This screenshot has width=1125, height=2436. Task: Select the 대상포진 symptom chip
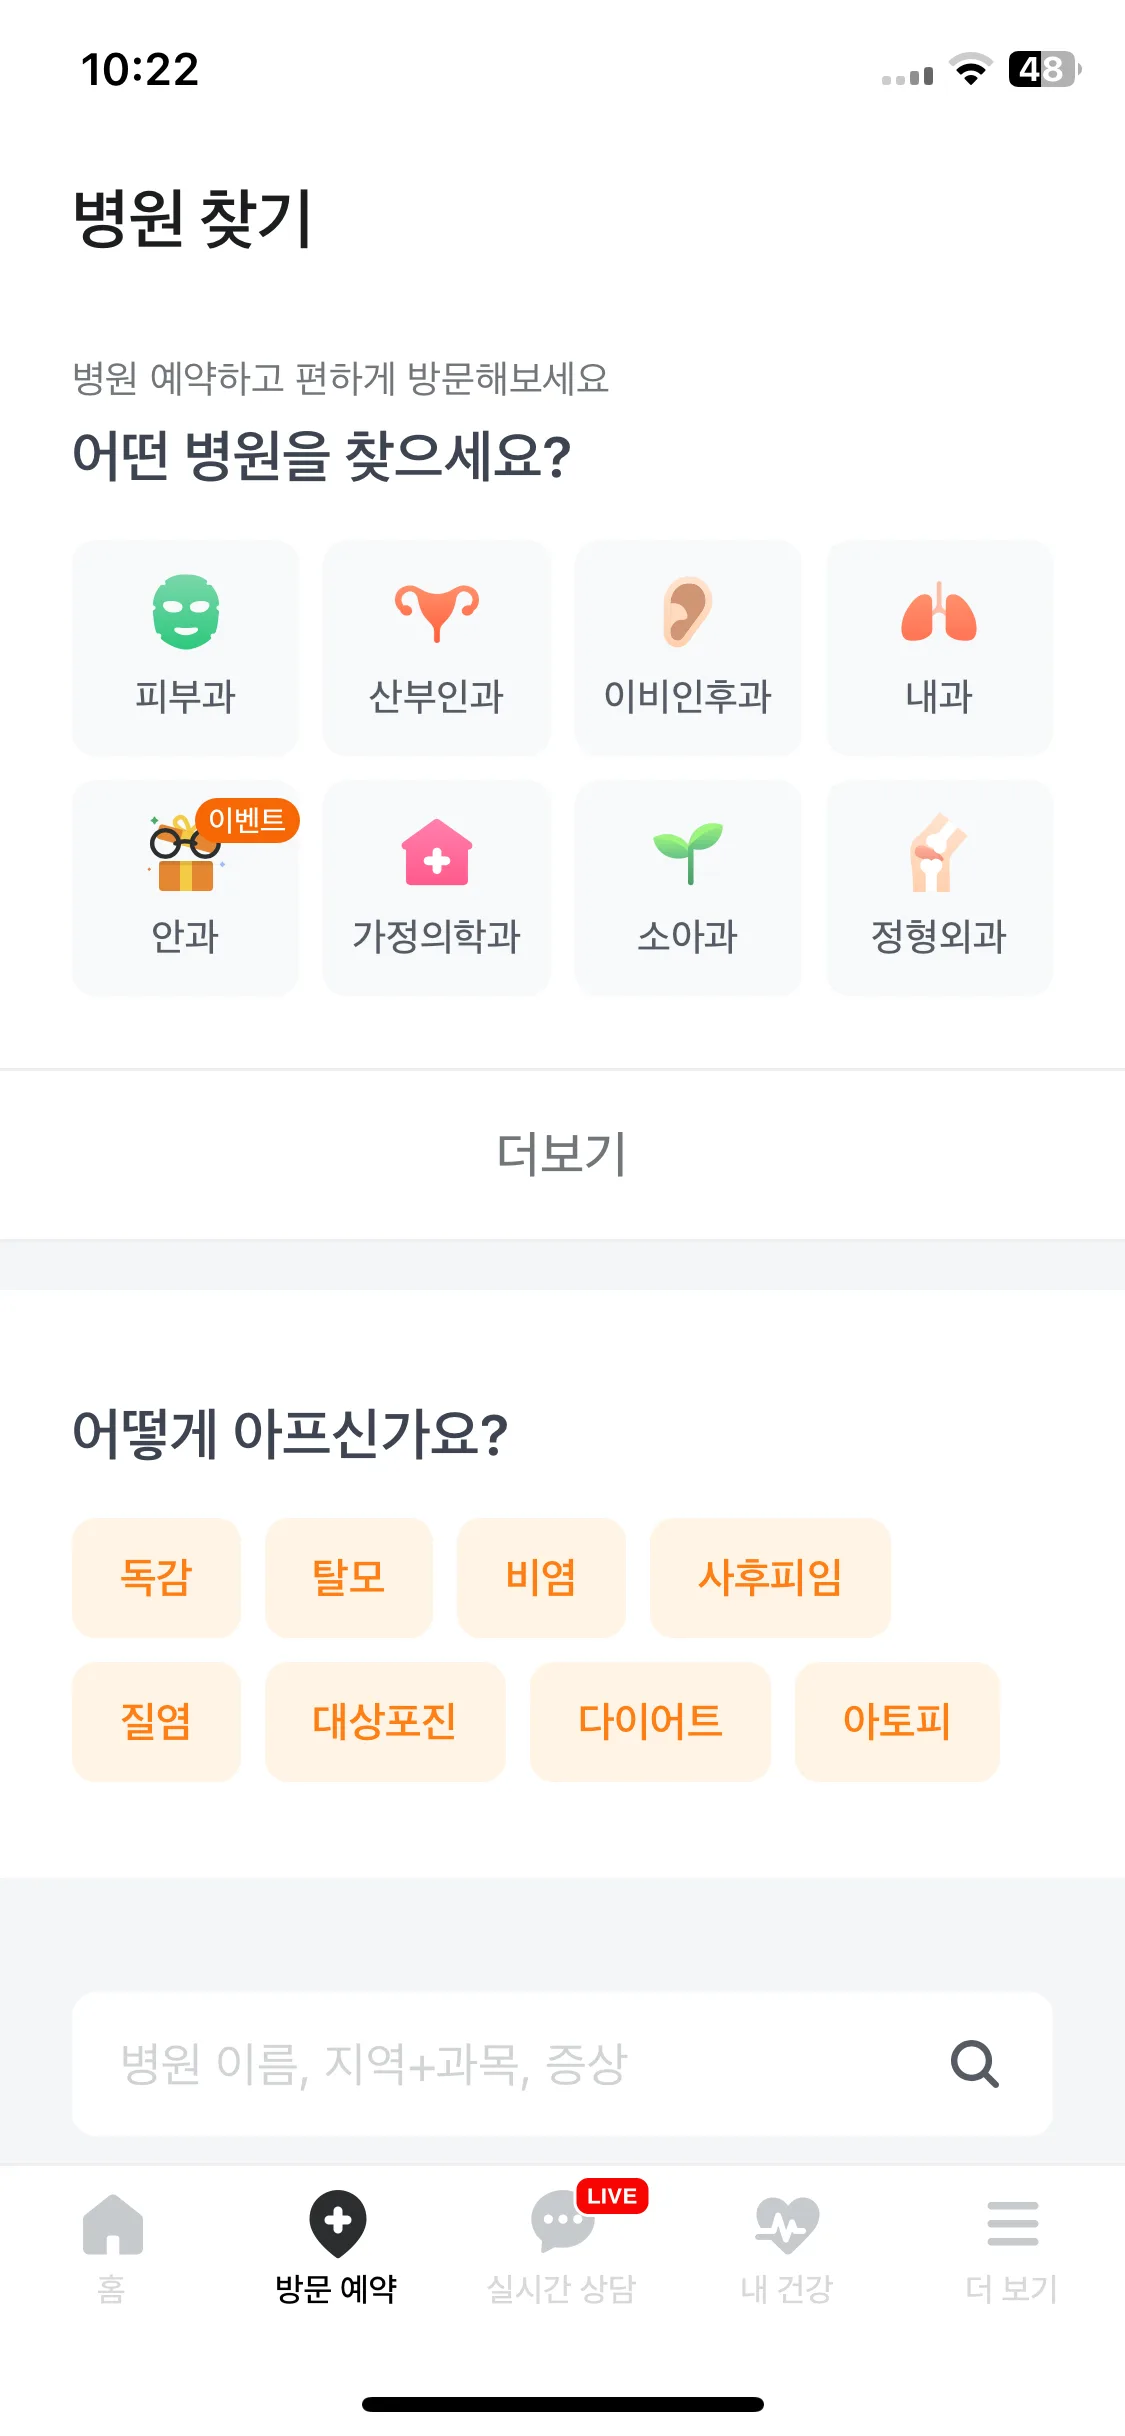[385, 1721]
